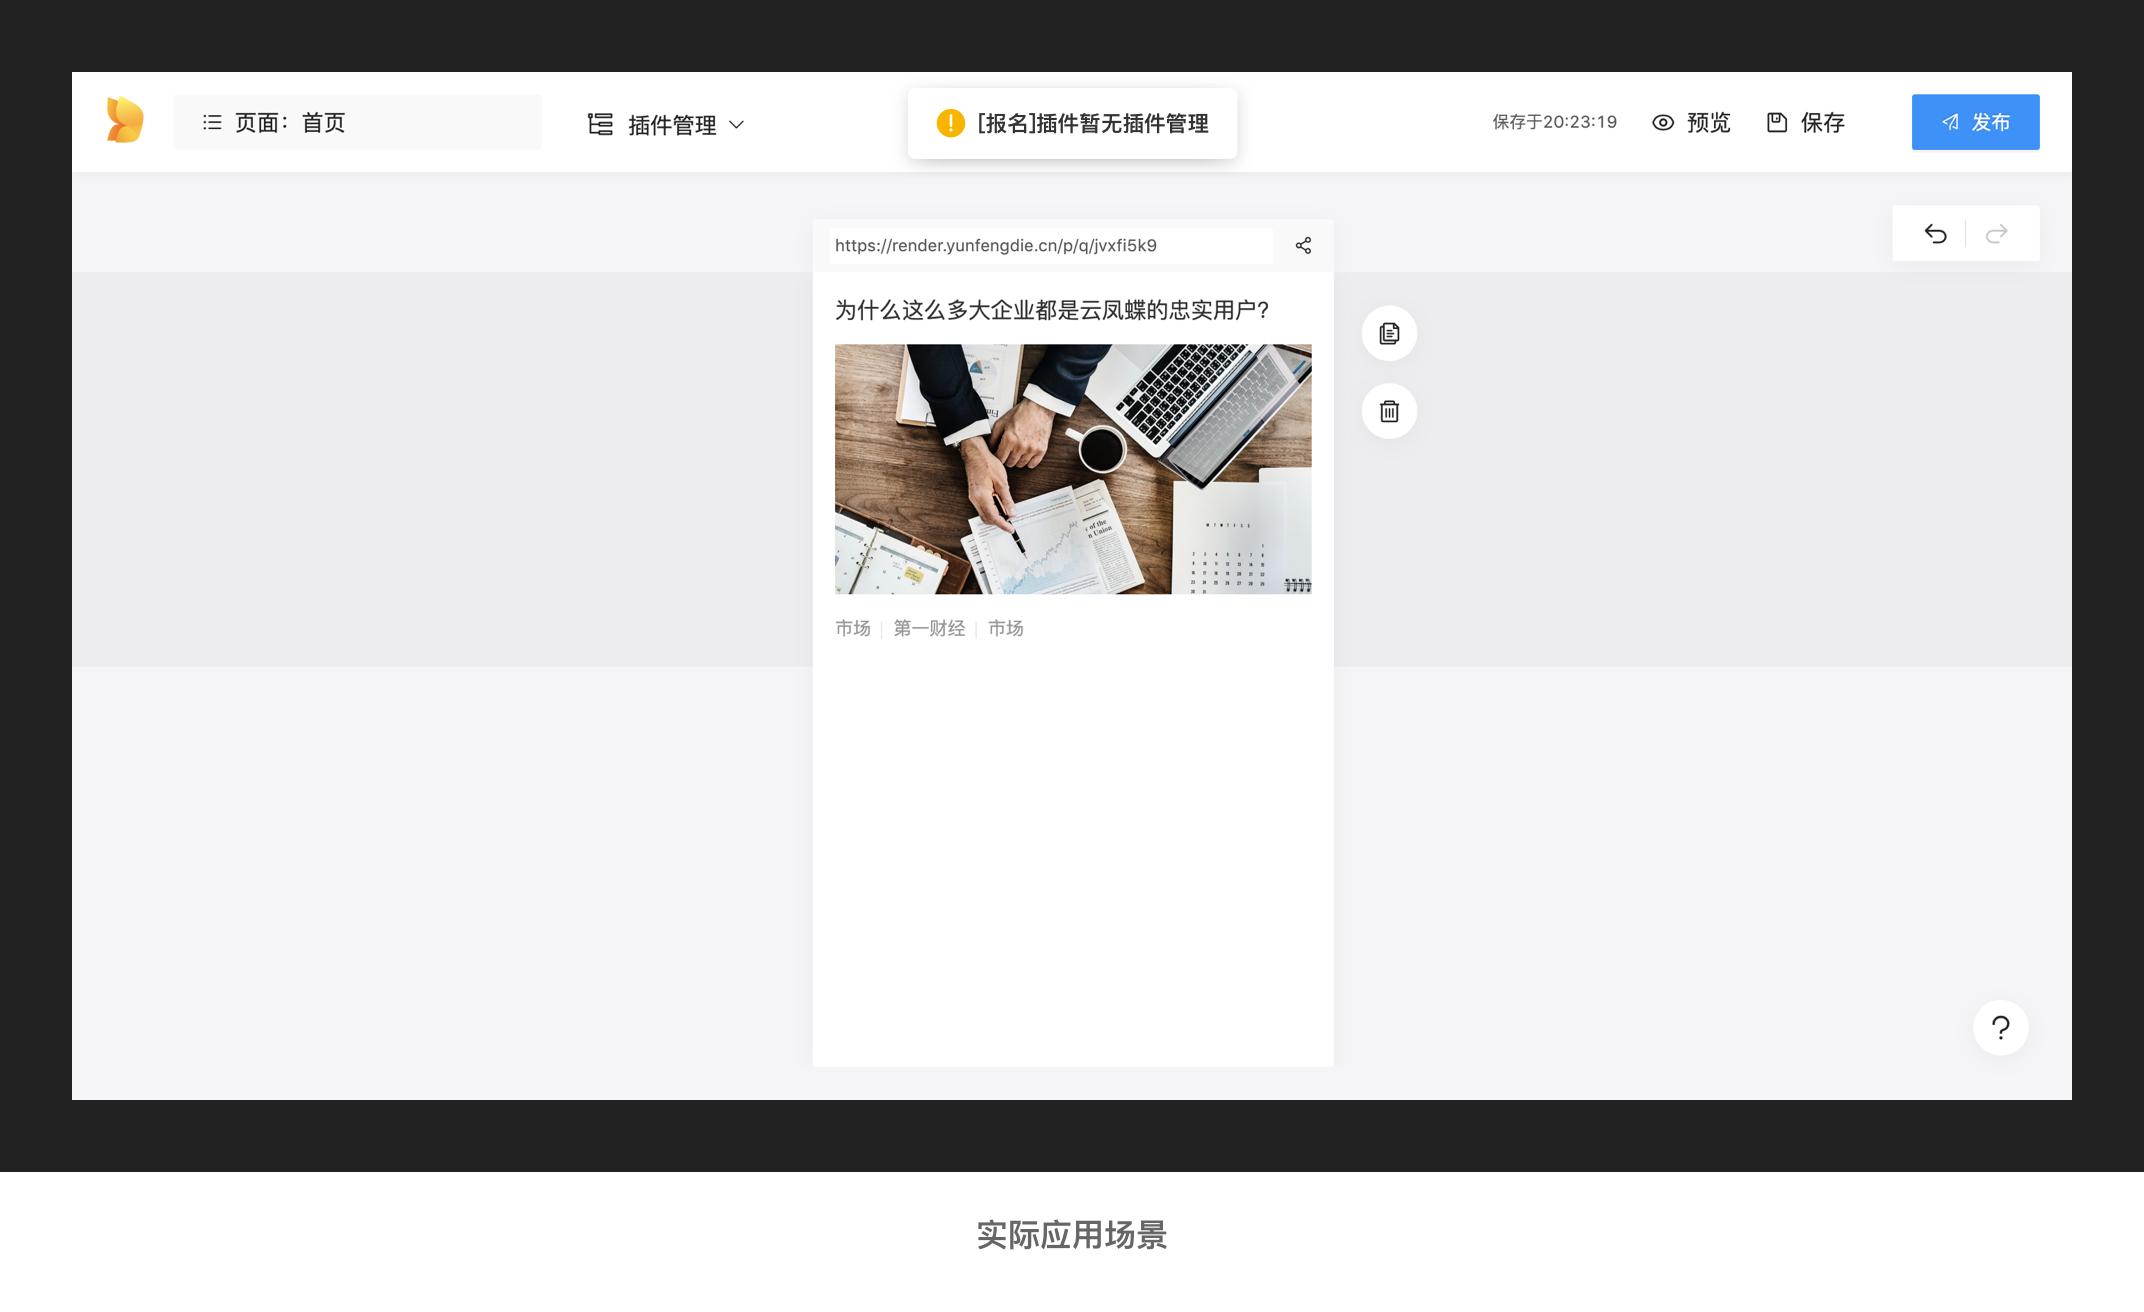Click the 预览 label text
Screen dimensions: 2144x1312
[x=1708, y=122]
